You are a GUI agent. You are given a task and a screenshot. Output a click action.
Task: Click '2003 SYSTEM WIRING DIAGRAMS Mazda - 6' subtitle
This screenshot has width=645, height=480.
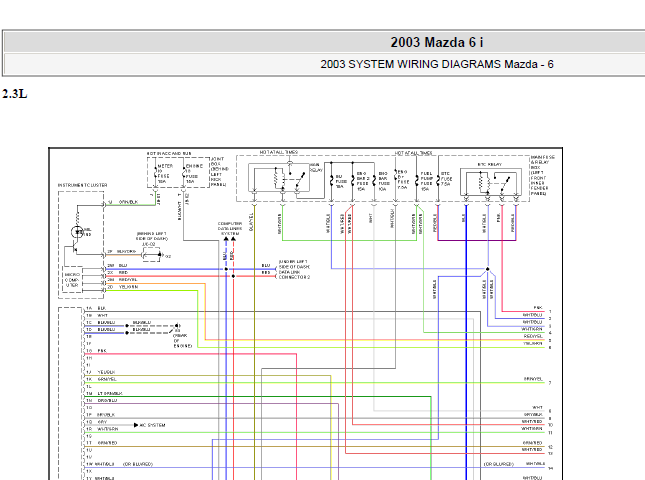[437, 65]
